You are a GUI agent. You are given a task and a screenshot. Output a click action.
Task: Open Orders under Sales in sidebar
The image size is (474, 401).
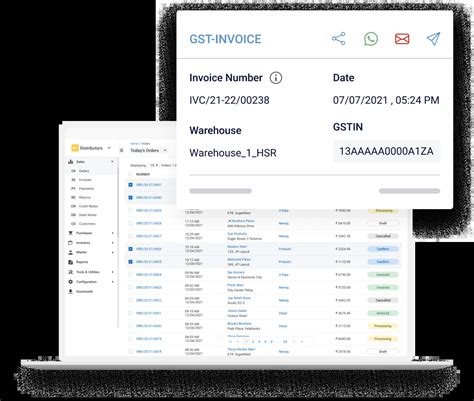click(84, 171)
